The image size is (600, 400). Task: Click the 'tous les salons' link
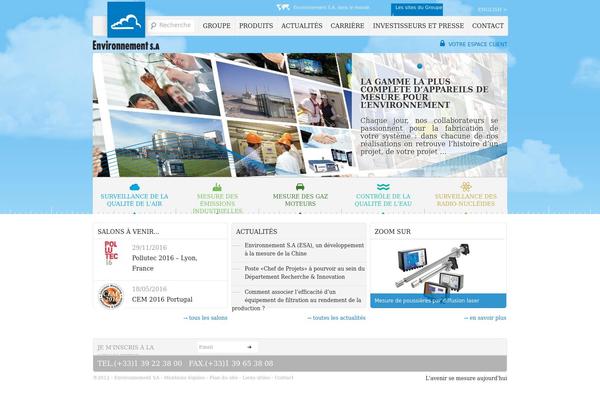(x=206, y=318)
